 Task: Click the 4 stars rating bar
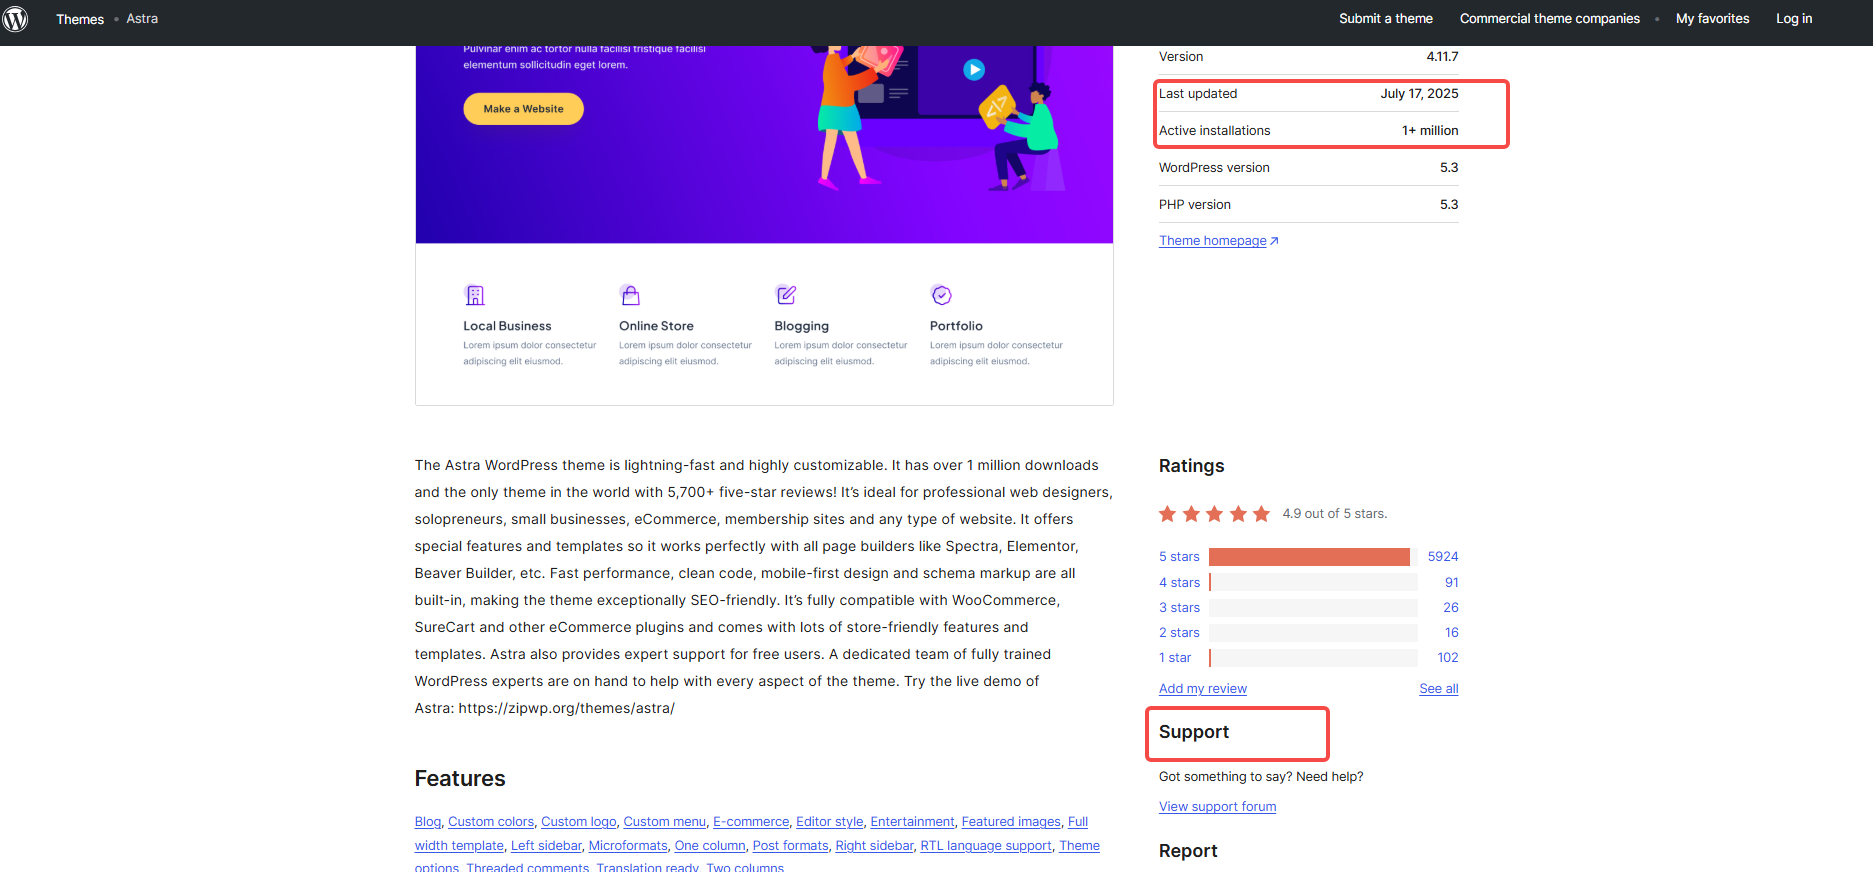point(1313,582)
